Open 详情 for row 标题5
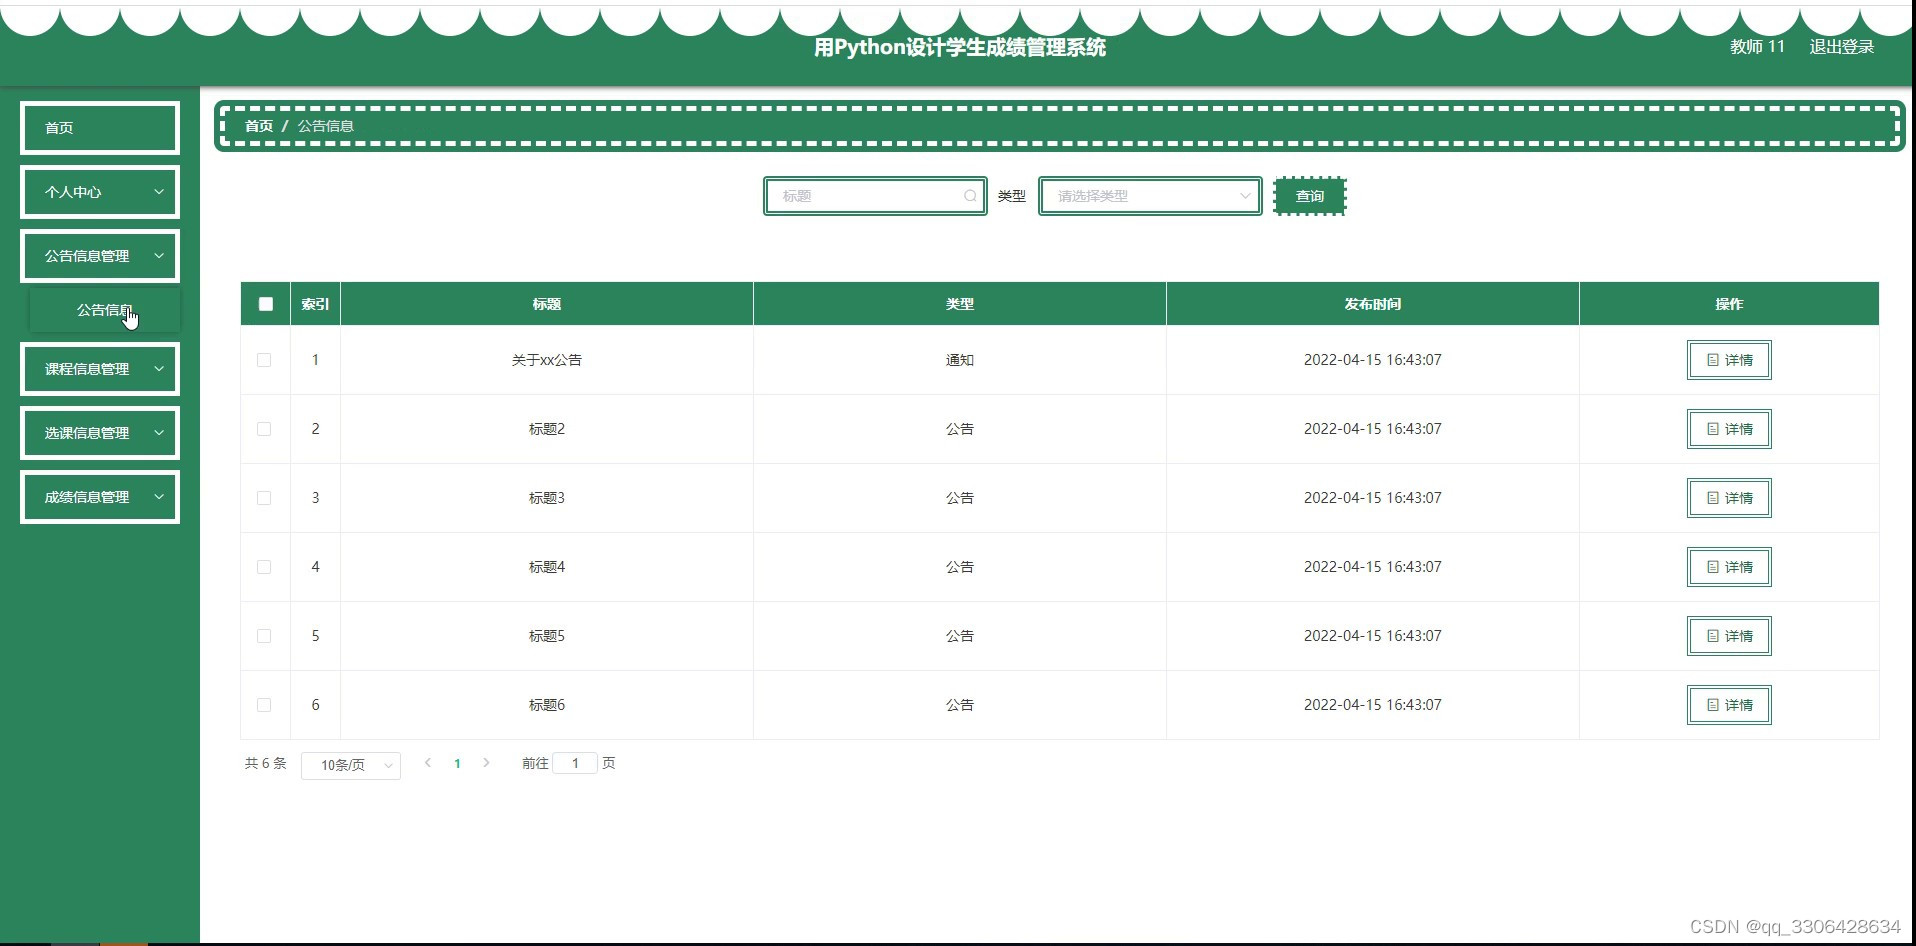The height and width of the screenshot is (946, 1916). click(x=1729, y=636)
